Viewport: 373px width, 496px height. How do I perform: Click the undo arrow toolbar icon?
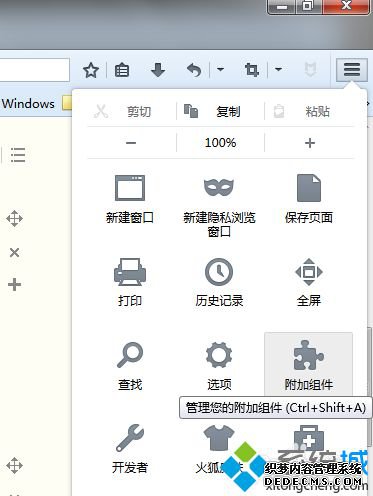click(194, 70)
